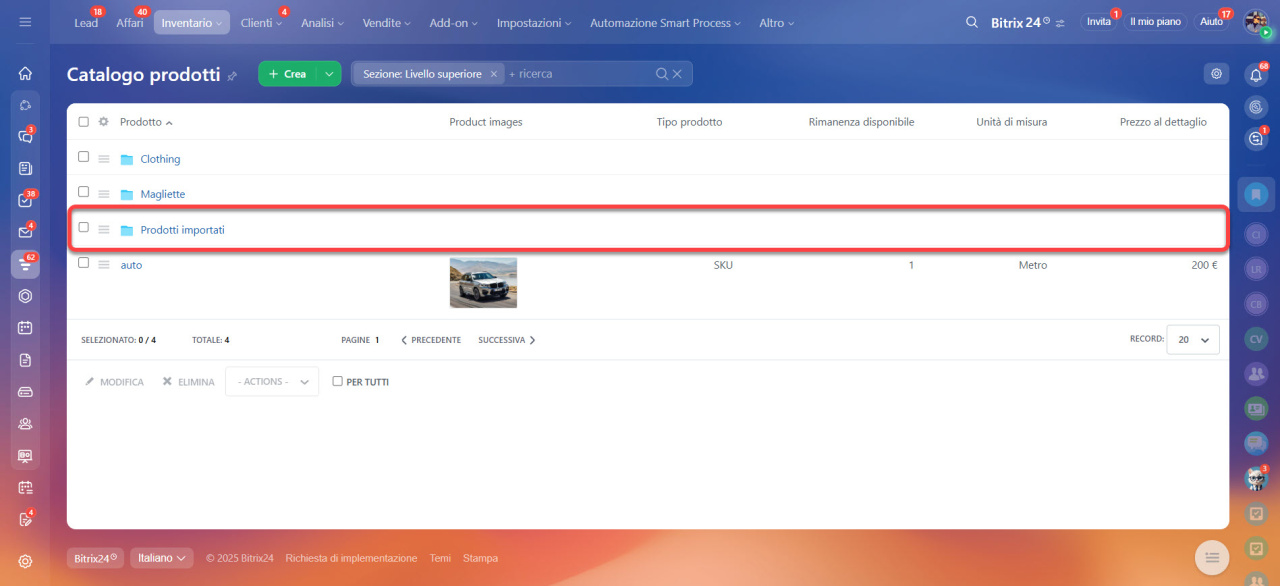The width and height of the screenshot is (1280, 586).
Task: Expand the Actions dropdown
Action: click(272, 382)
